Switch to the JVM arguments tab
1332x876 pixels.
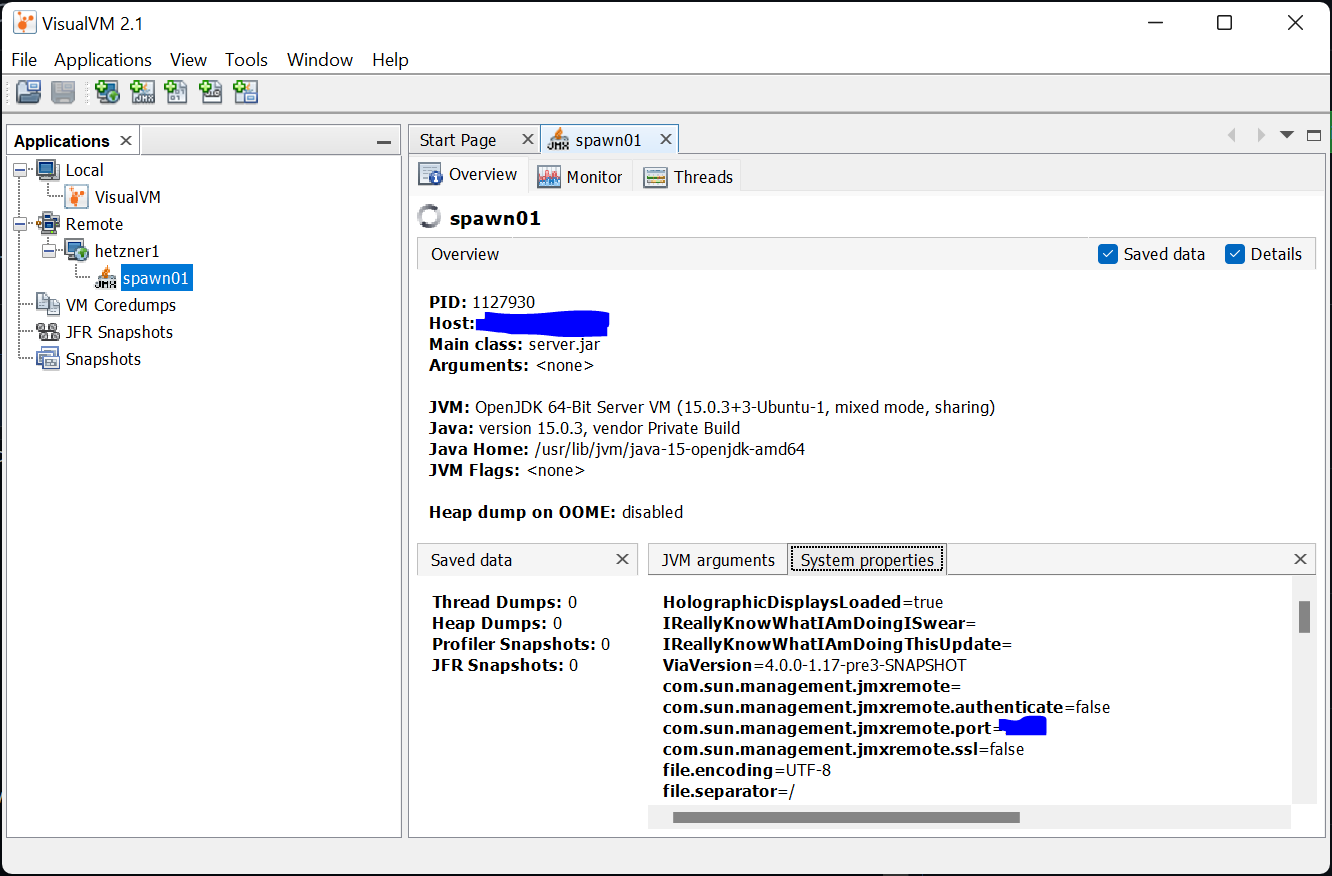pos(718,560)
